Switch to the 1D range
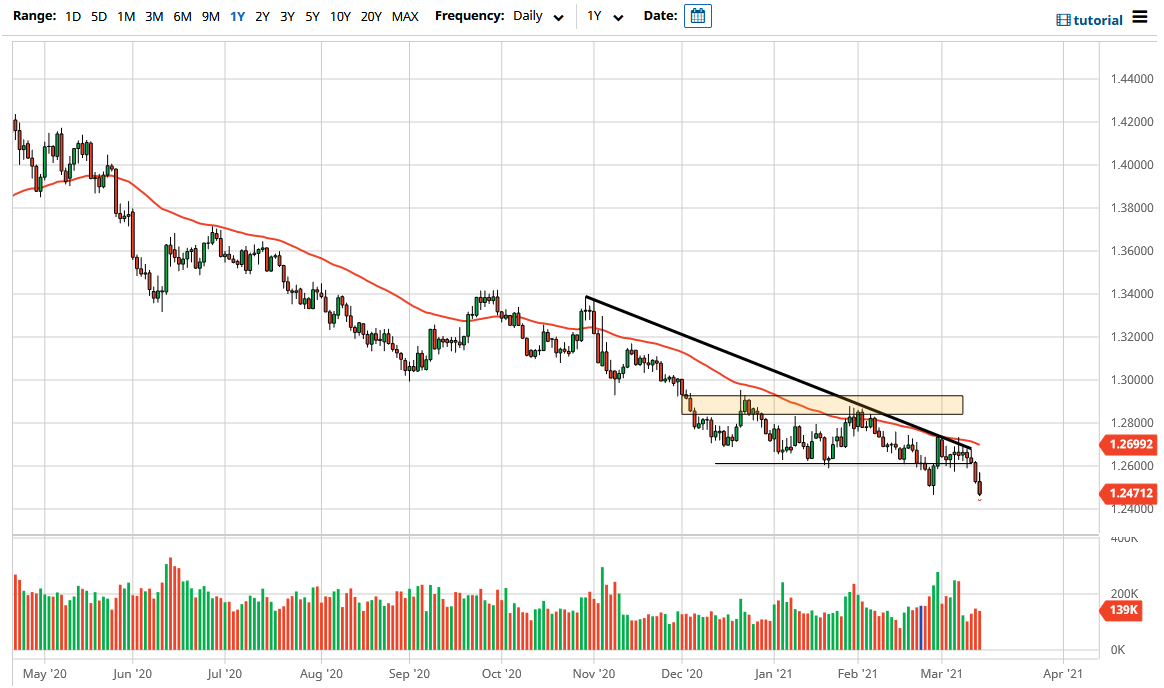 pos(72,17)
